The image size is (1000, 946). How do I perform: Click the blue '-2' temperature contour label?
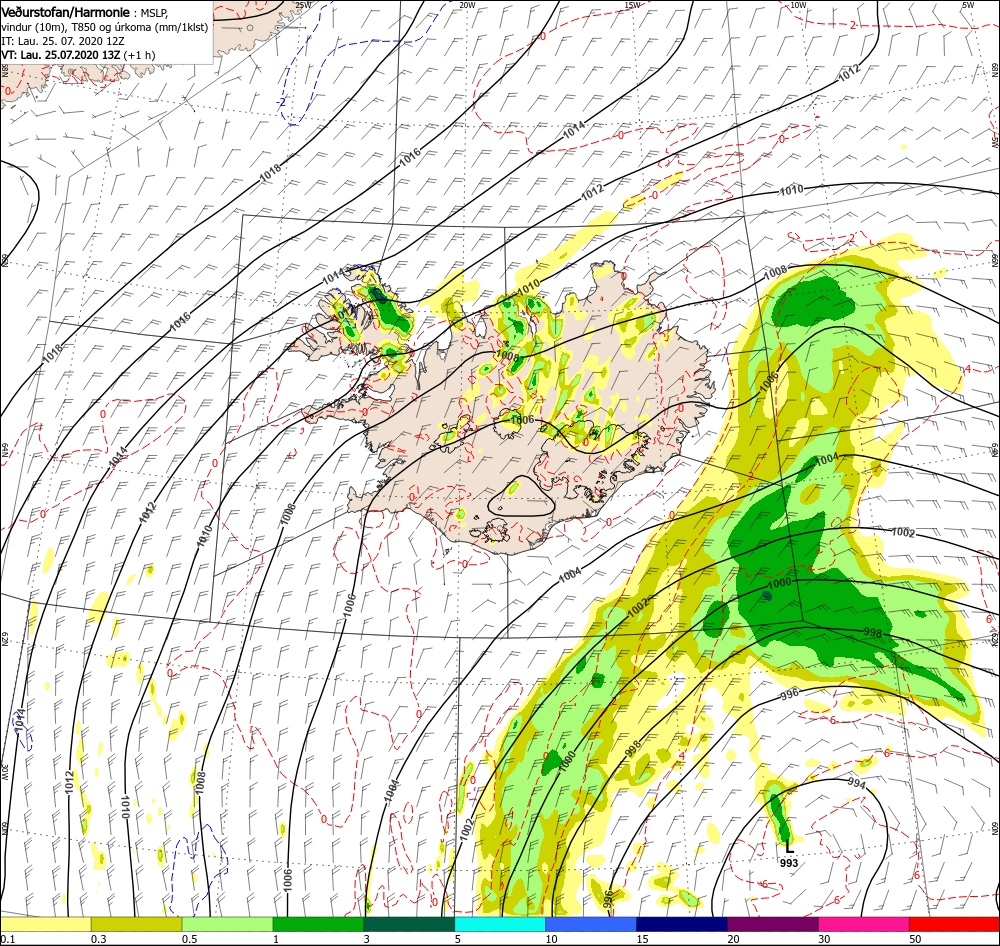pyautogui.click(x=281, y=102)
